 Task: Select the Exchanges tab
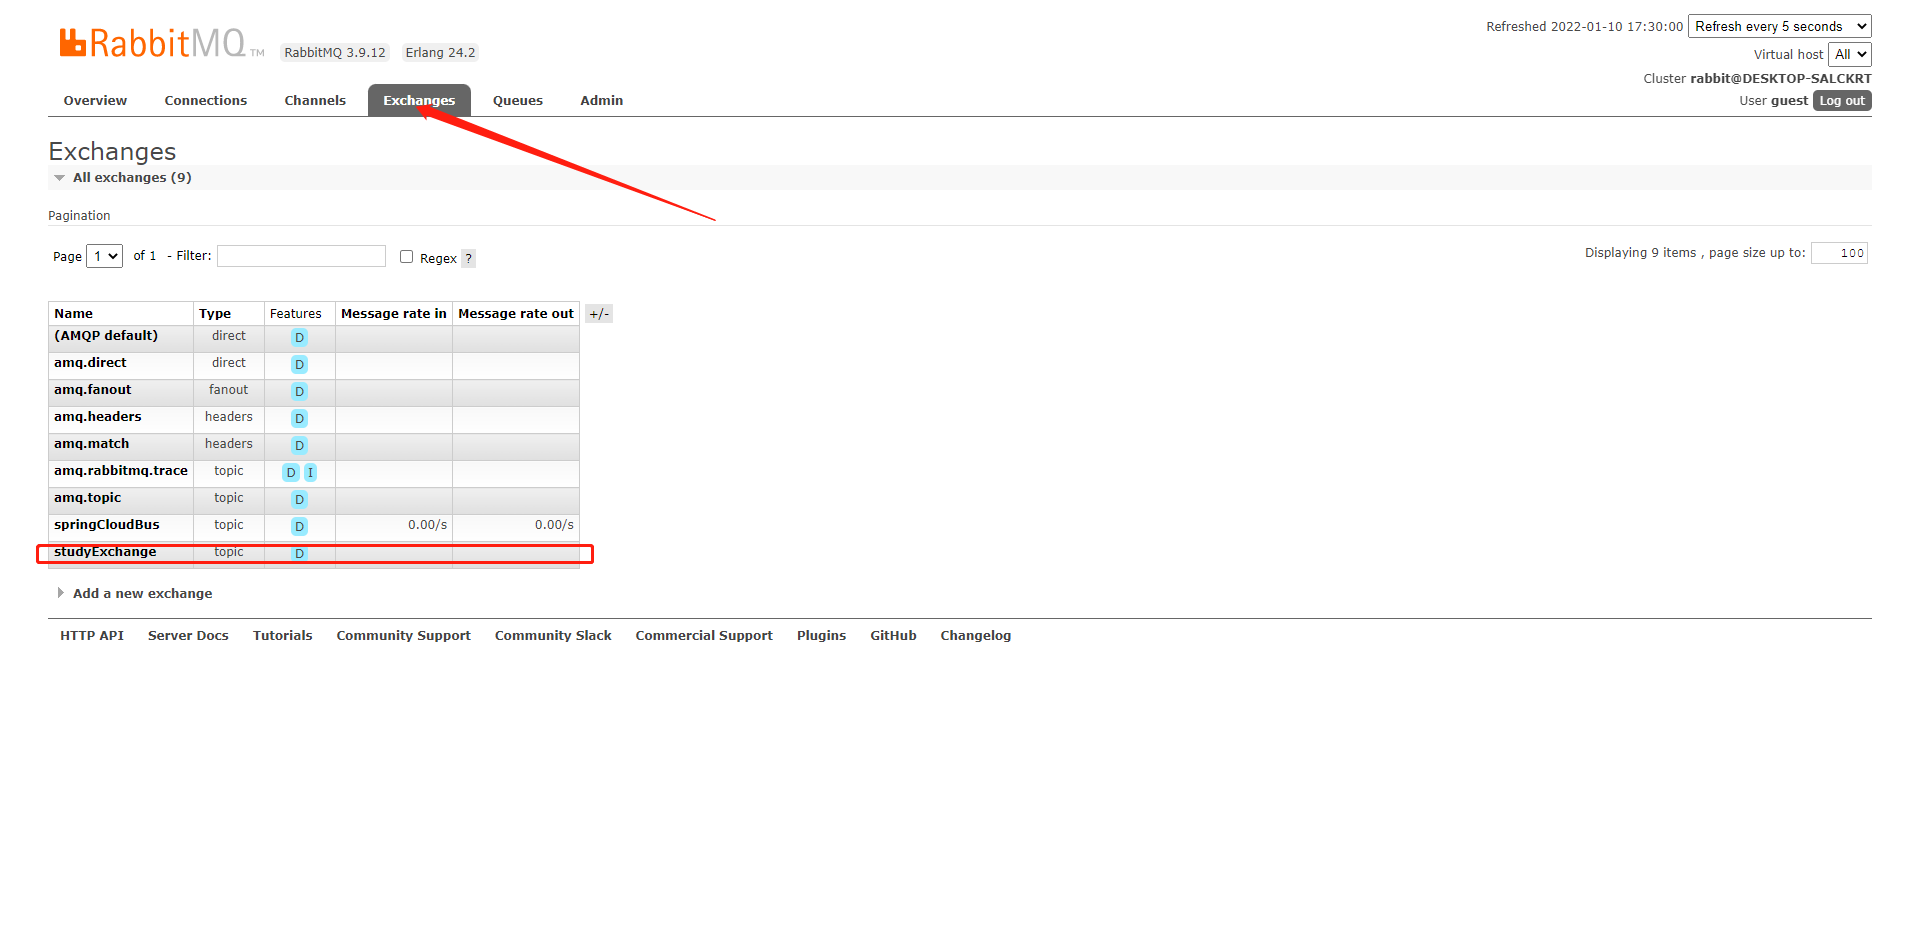click(419, 100)
